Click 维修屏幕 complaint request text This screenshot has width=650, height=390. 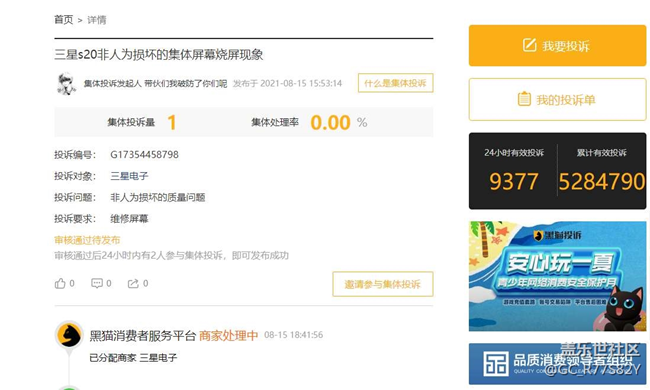coord(129,219)
